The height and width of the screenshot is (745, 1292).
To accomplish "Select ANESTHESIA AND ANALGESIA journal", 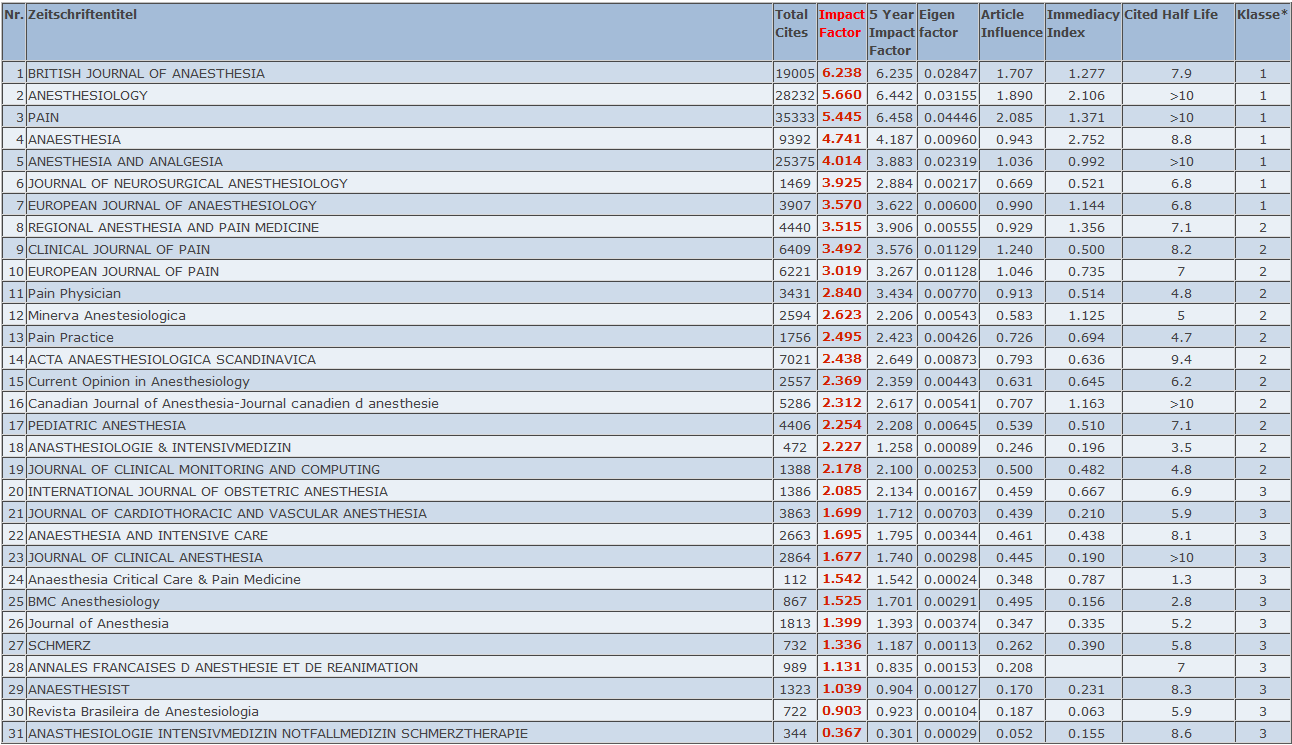I will tap(125, 162).
